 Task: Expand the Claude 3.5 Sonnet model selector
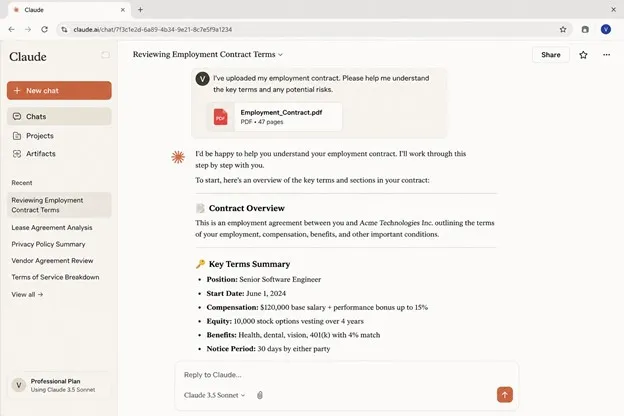(x=214, y=395)
